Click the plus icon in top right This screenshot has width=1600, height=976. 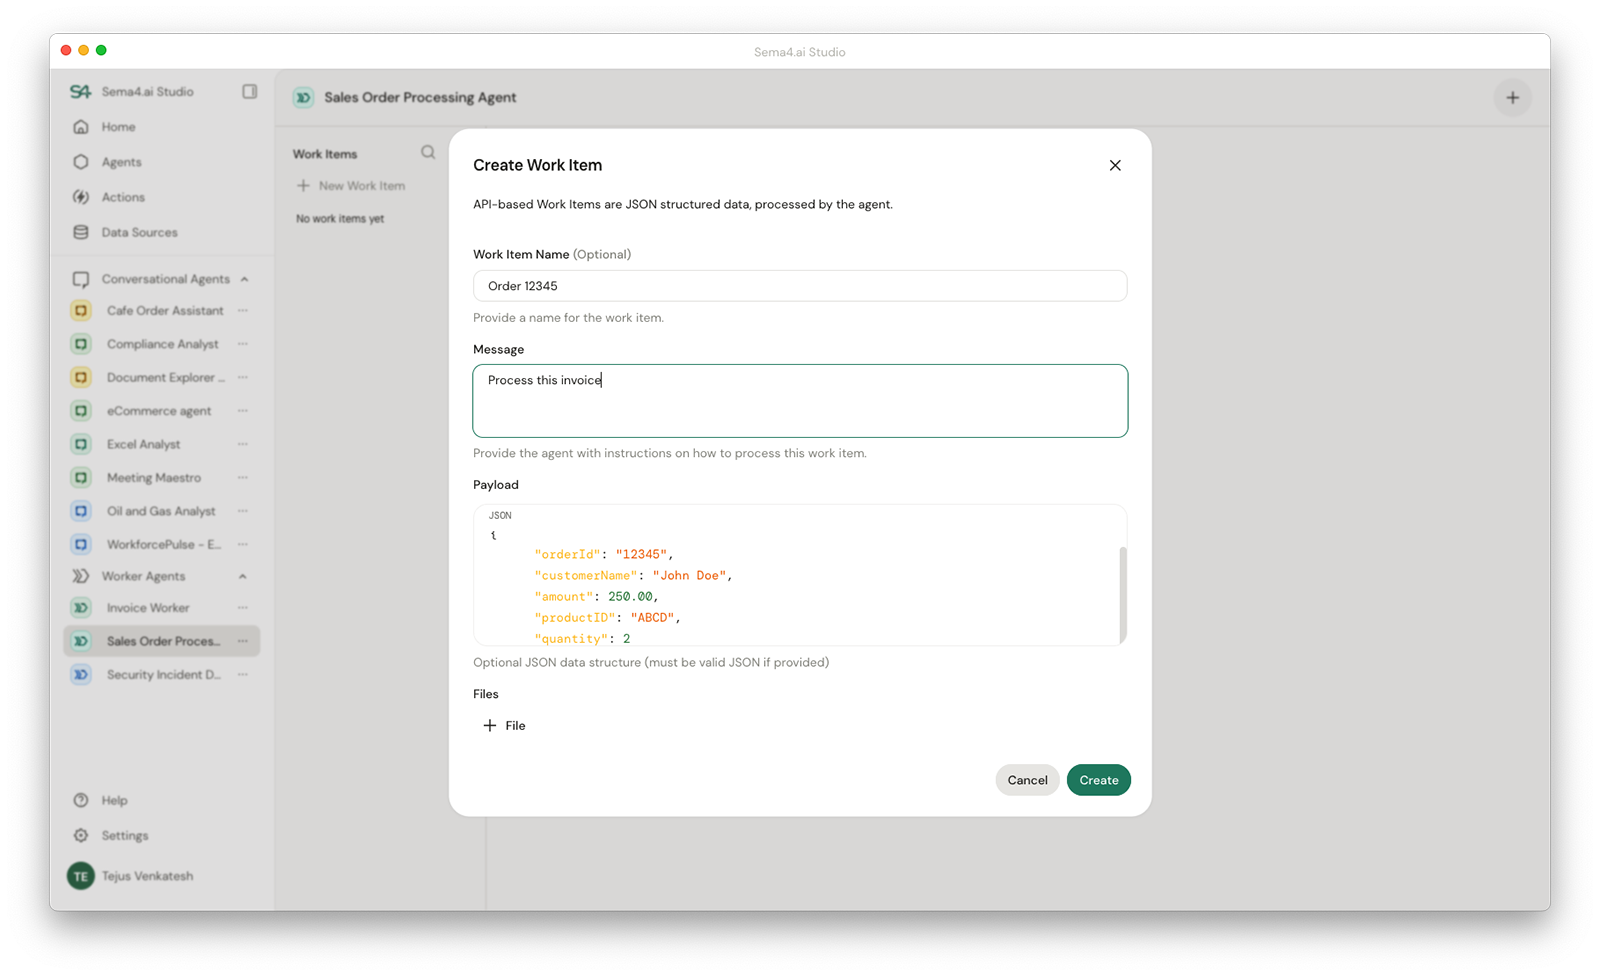point(1512,97)
